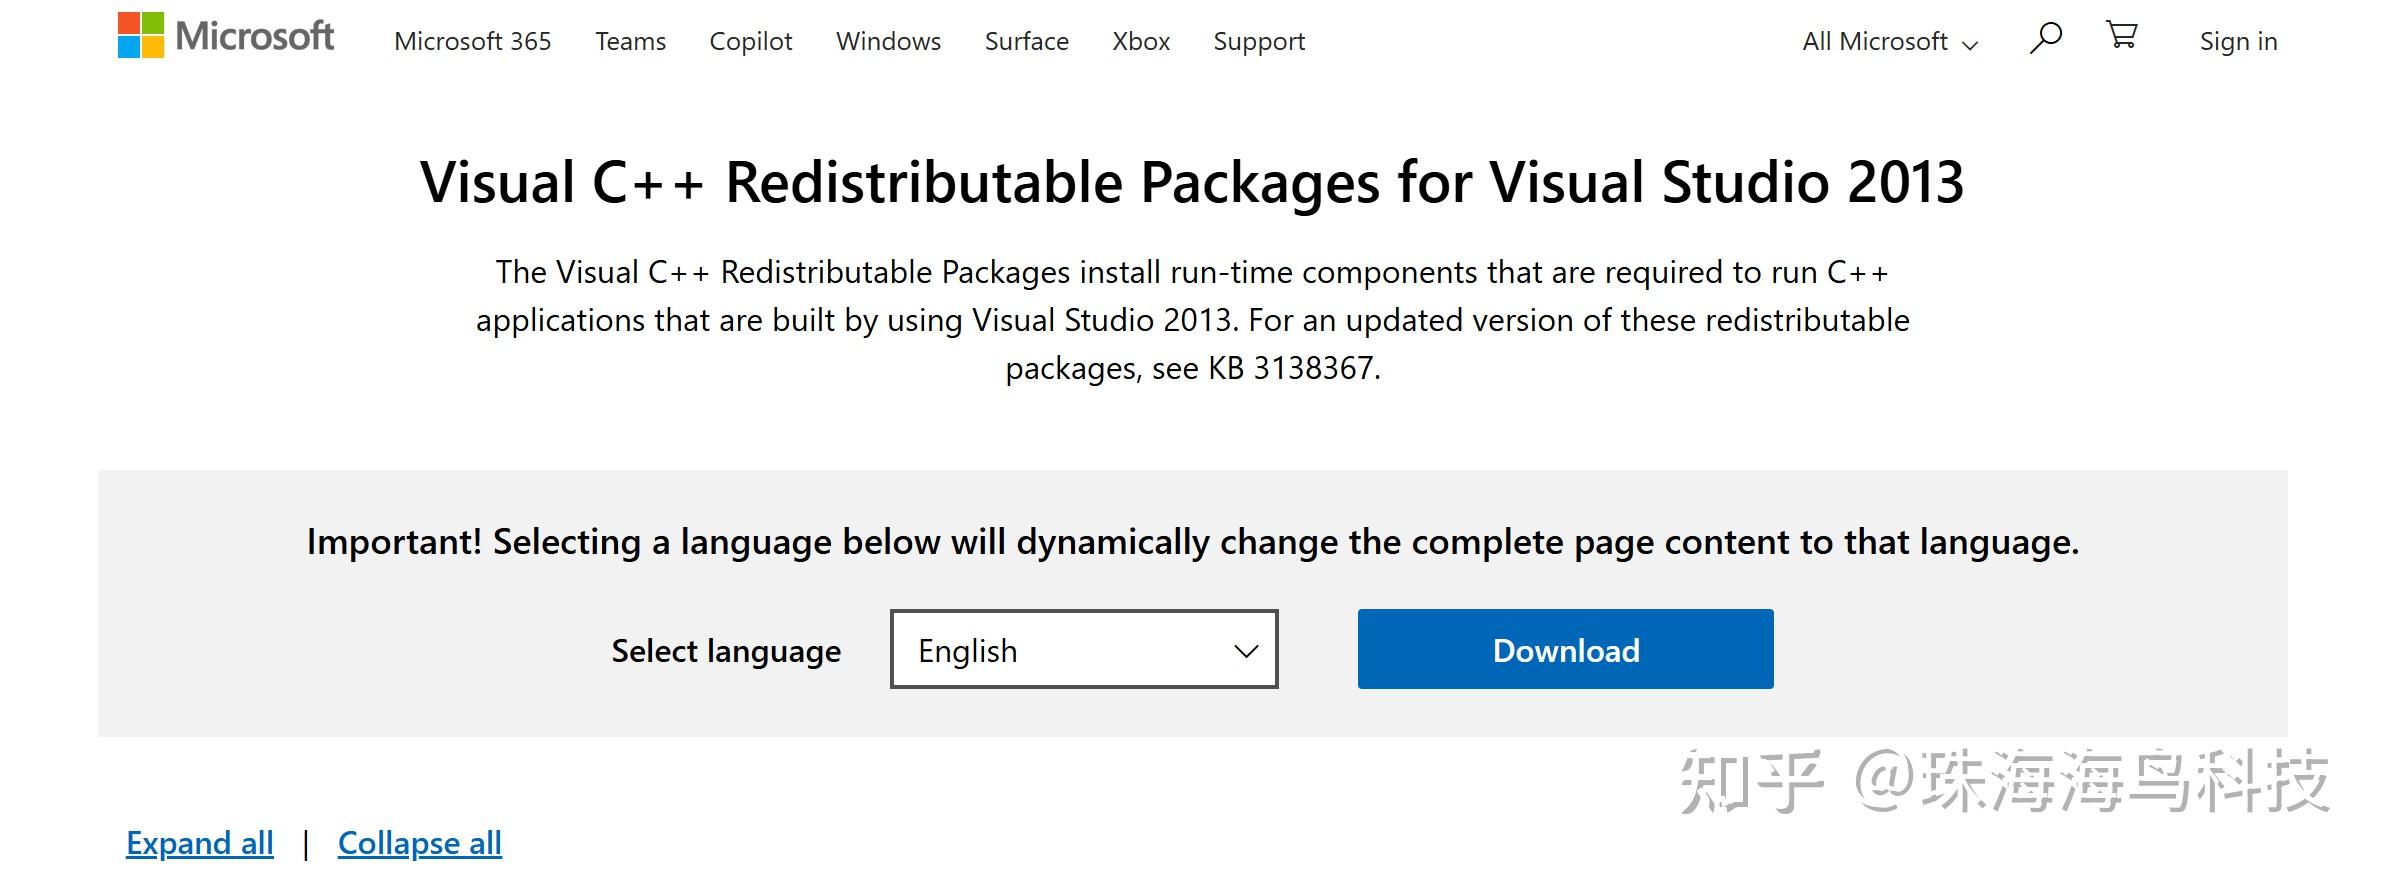Select Copilot in the top navigation

click(x=750, y=42)
